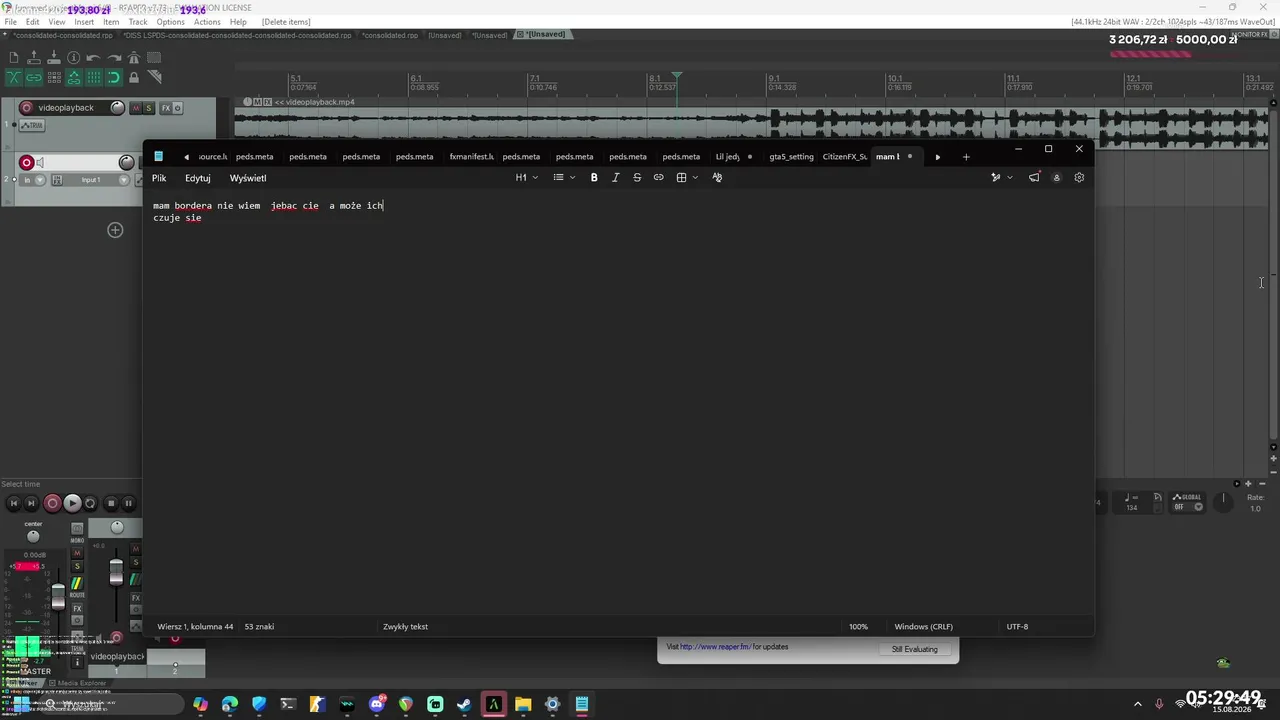This screenshot has width=1280, height=720.
Task: Toggle record monitoring speaker on track 2
Action: pyautogui.click(x=40, y=163)
